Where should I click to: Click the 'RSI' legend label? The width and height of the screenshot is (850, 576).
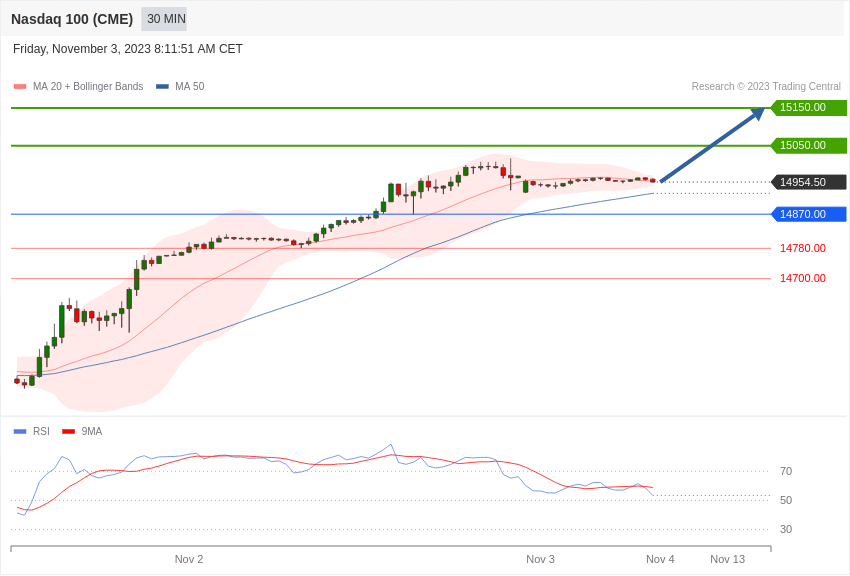click(41, 432)
